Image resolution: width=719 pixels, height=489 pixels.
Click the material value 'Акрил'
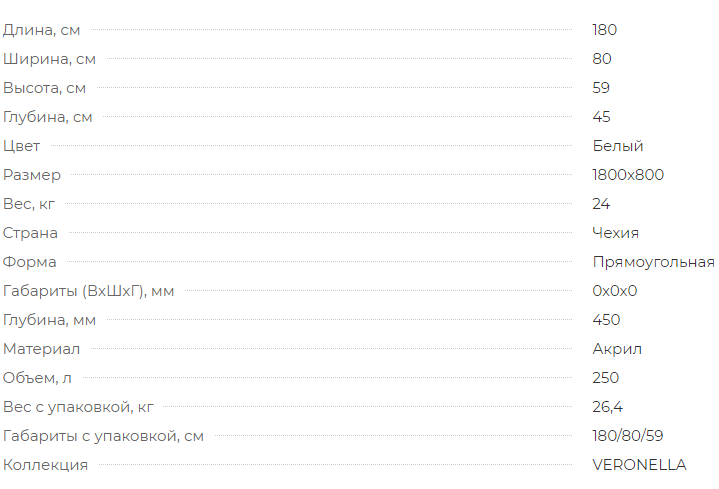point(617,349)
